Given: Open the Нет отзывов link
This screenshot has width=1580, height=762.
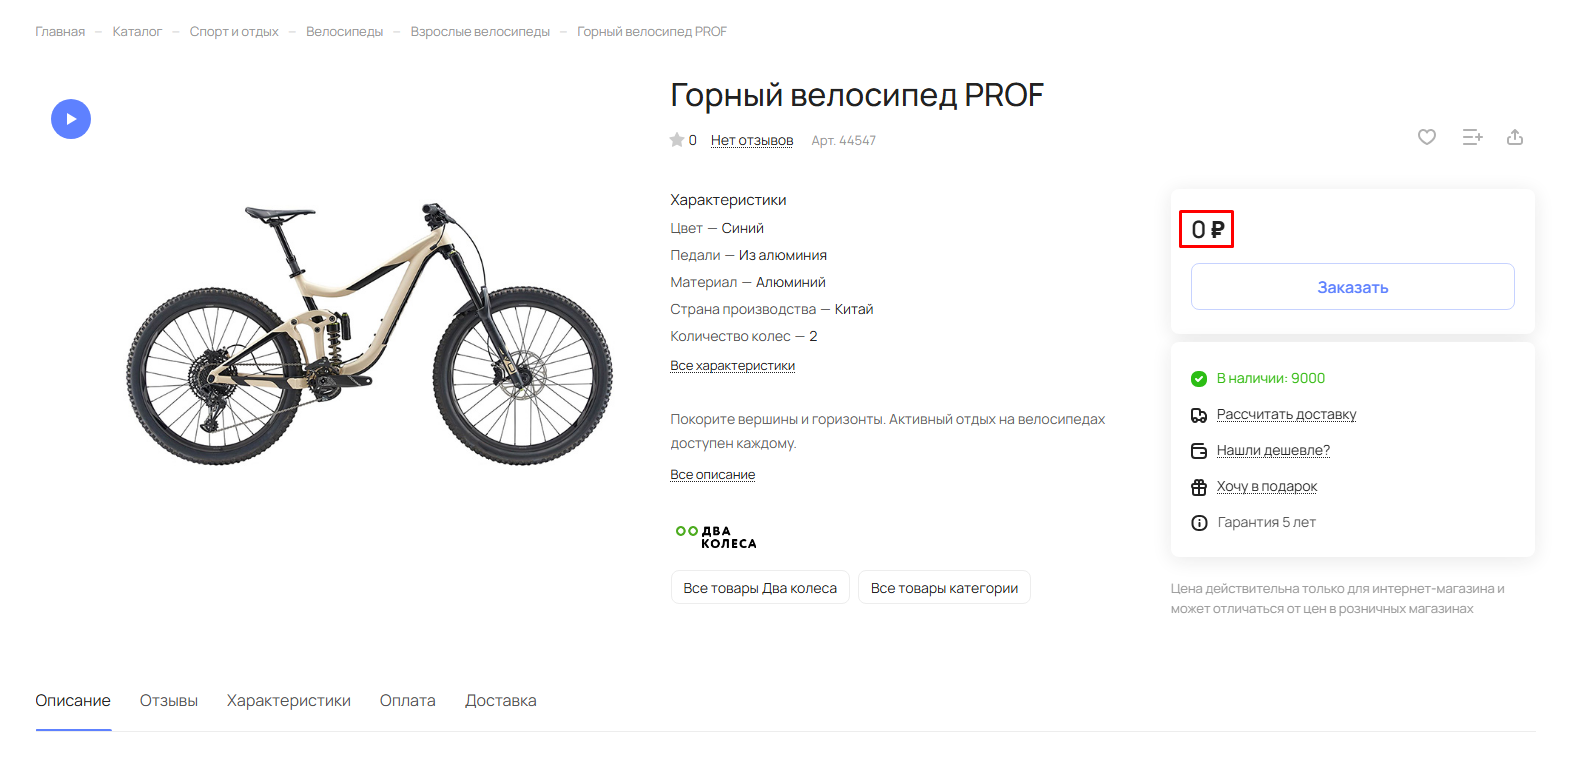Looking at the screenshot, I should point(752,140).
